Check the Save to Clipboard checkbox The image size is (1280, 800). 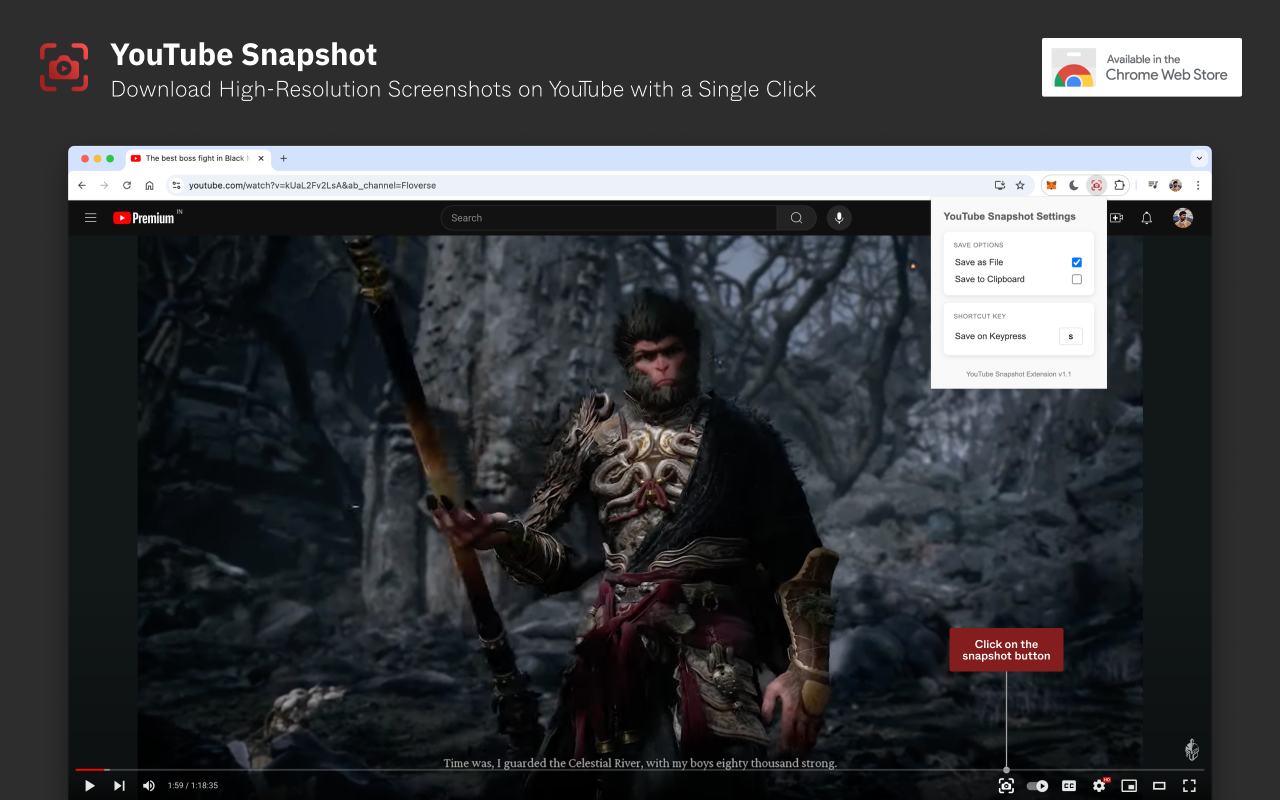(1077, 279)
